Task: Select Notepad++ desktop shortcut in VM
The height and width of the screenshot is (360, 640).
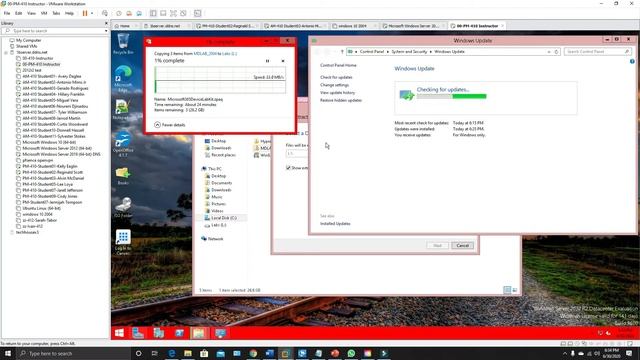Action: pos(123,109)
